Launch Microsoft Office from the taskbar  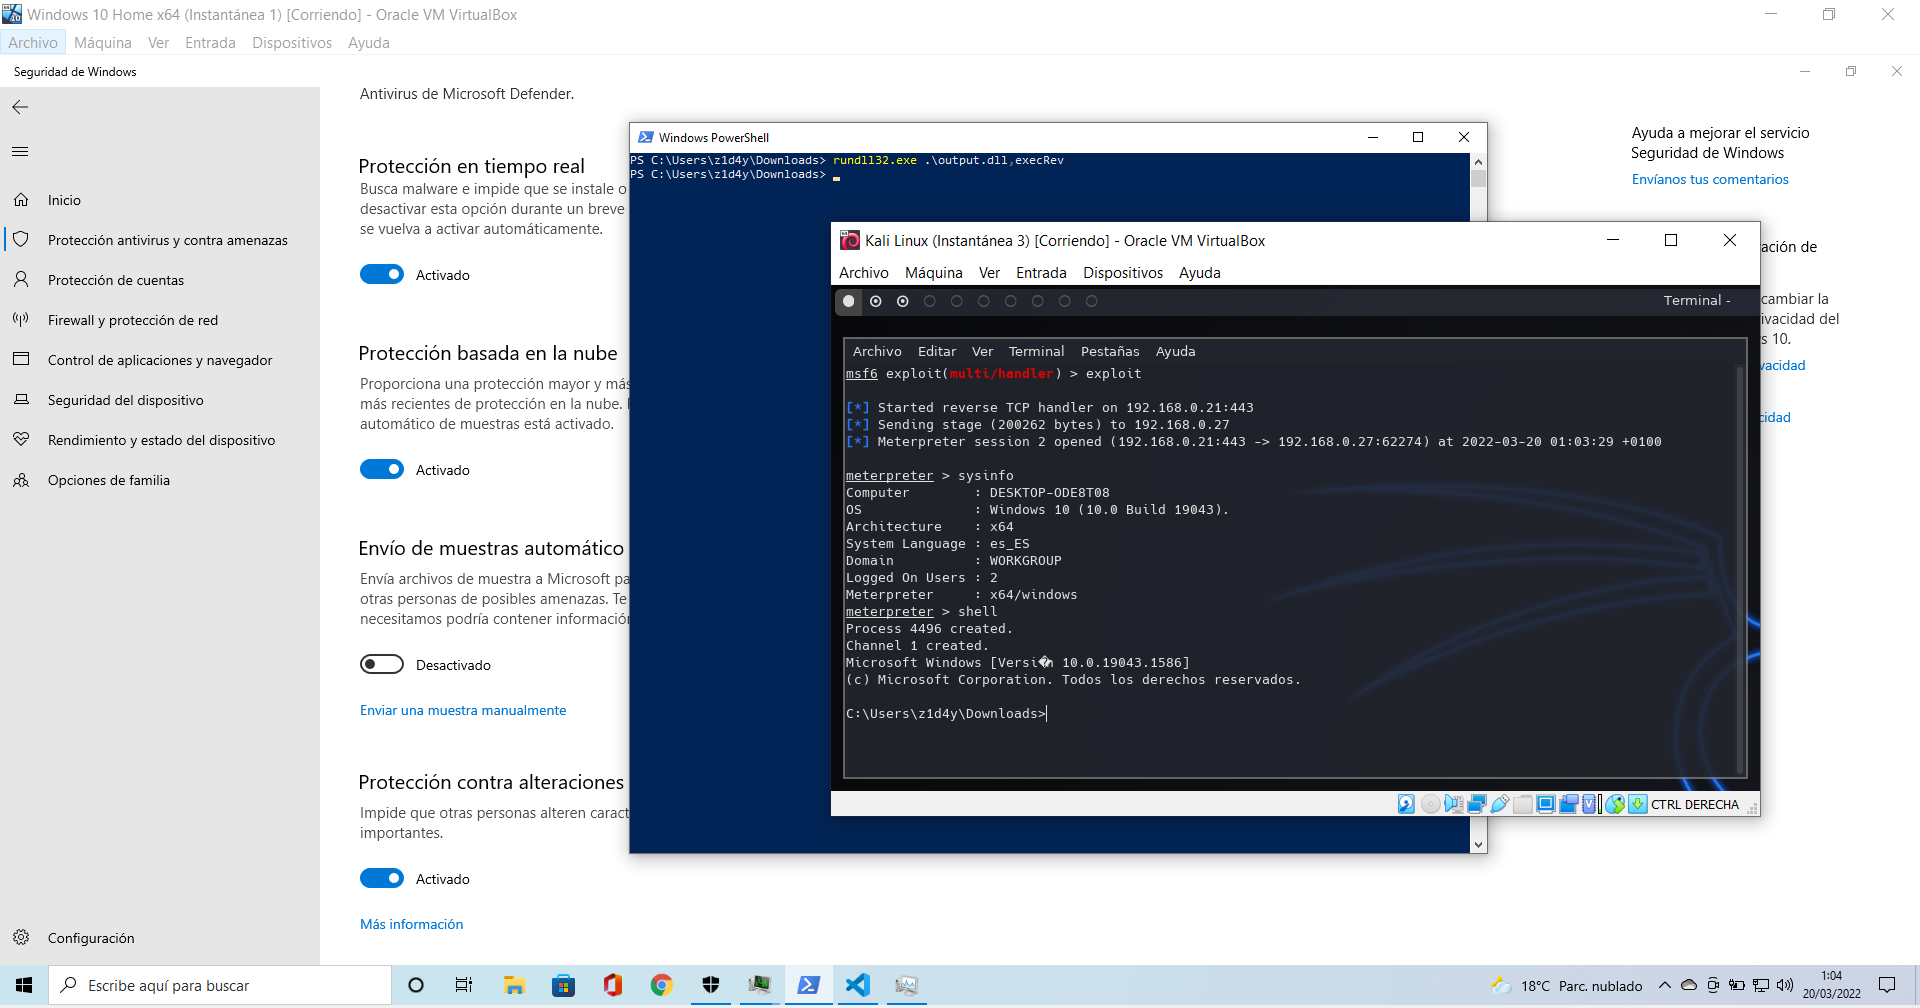(612, 985)
